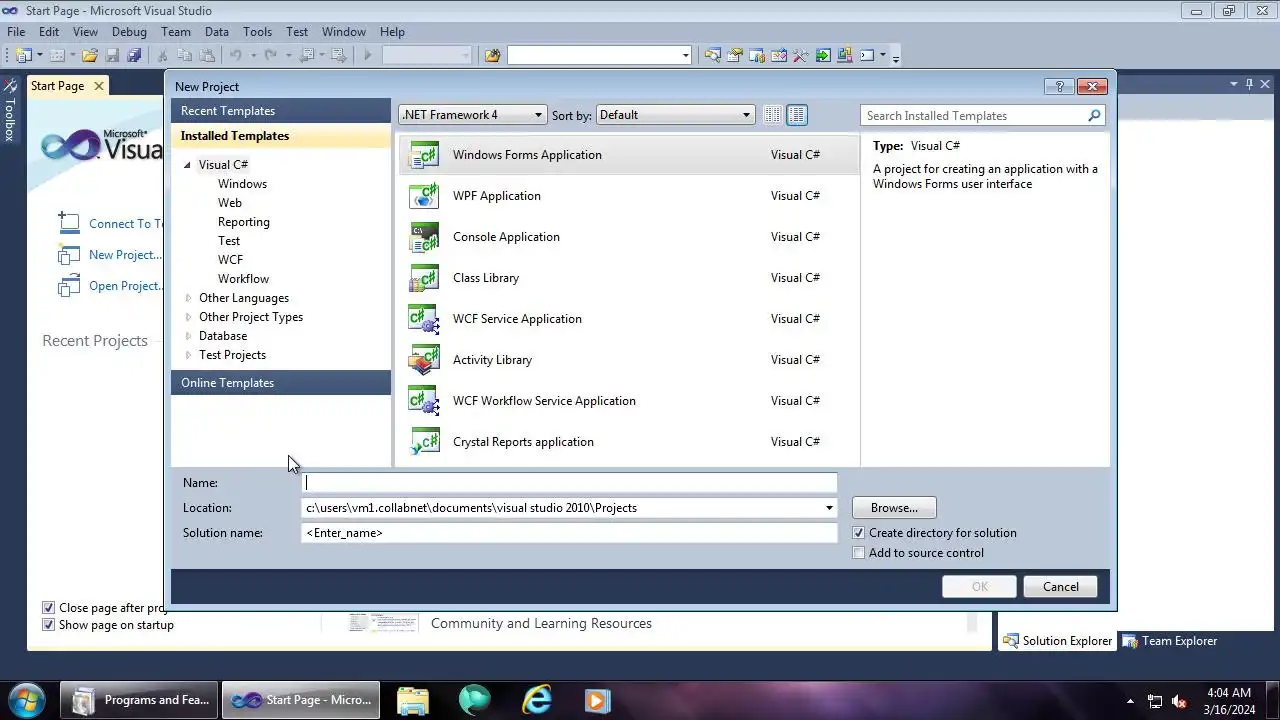Expand the Other Languages tree node
The width and height of the screenshot is (1280, 720).
tap(188, 298)
